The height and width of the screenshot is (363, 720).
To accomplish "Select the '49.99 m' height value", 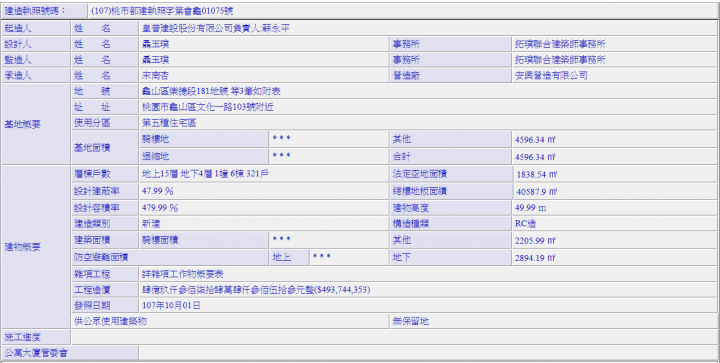I will point(530,208).
